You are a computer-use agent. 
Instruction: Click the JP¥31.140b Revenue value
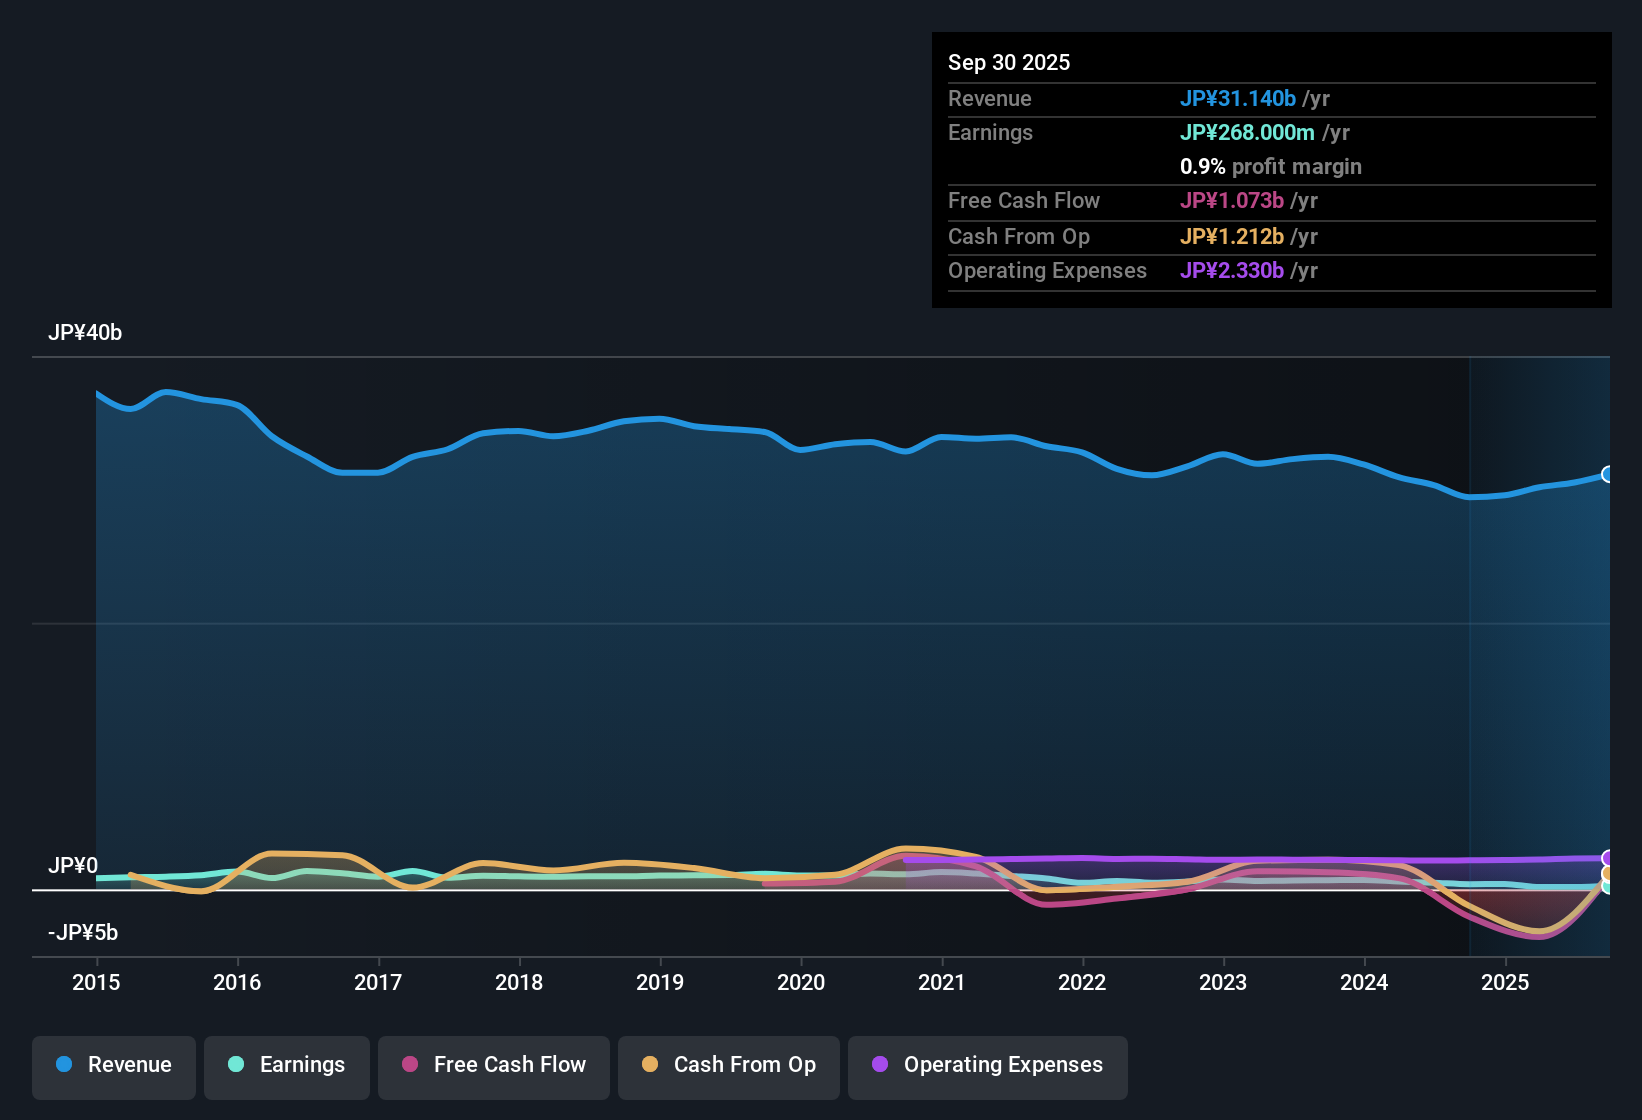click(x=1239, y=98)
